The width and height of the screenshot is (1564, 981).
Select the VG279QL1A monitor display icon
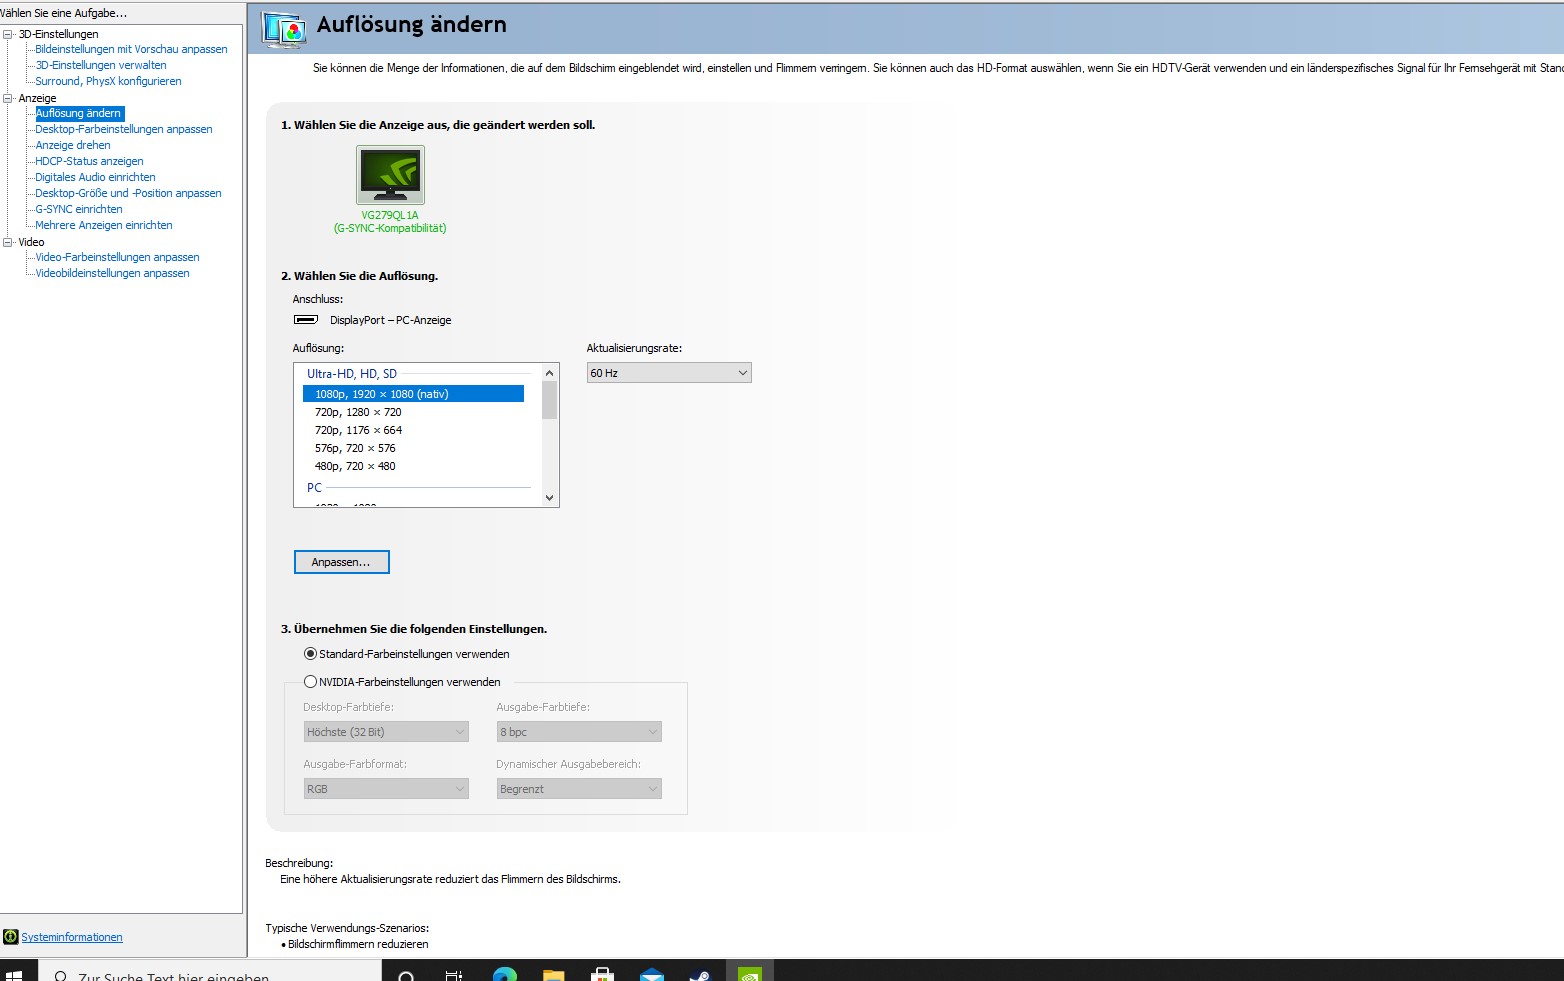tap(390, 175)
